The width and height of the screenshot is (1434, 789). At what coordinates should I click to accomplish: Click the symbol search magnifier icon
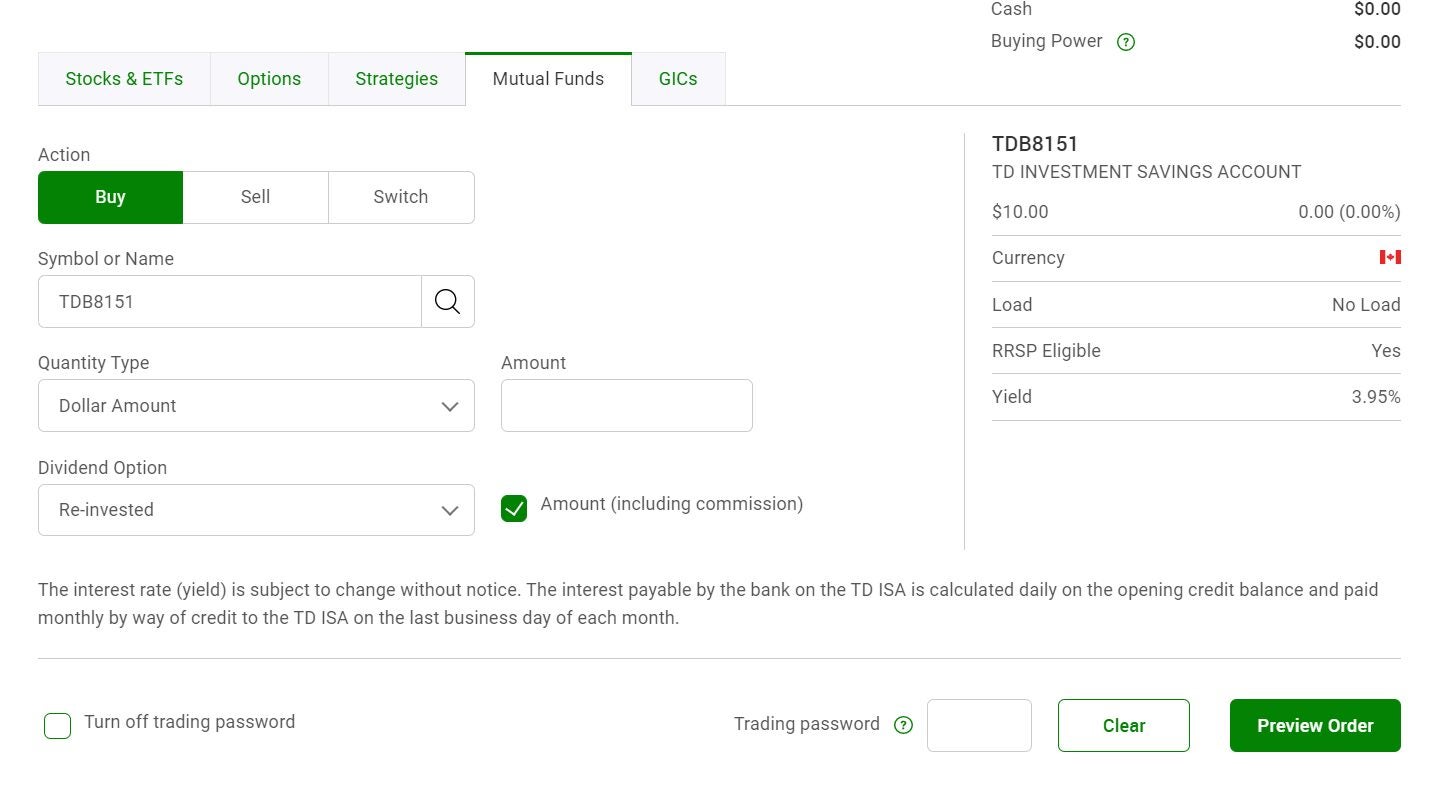tap(446, 300)
